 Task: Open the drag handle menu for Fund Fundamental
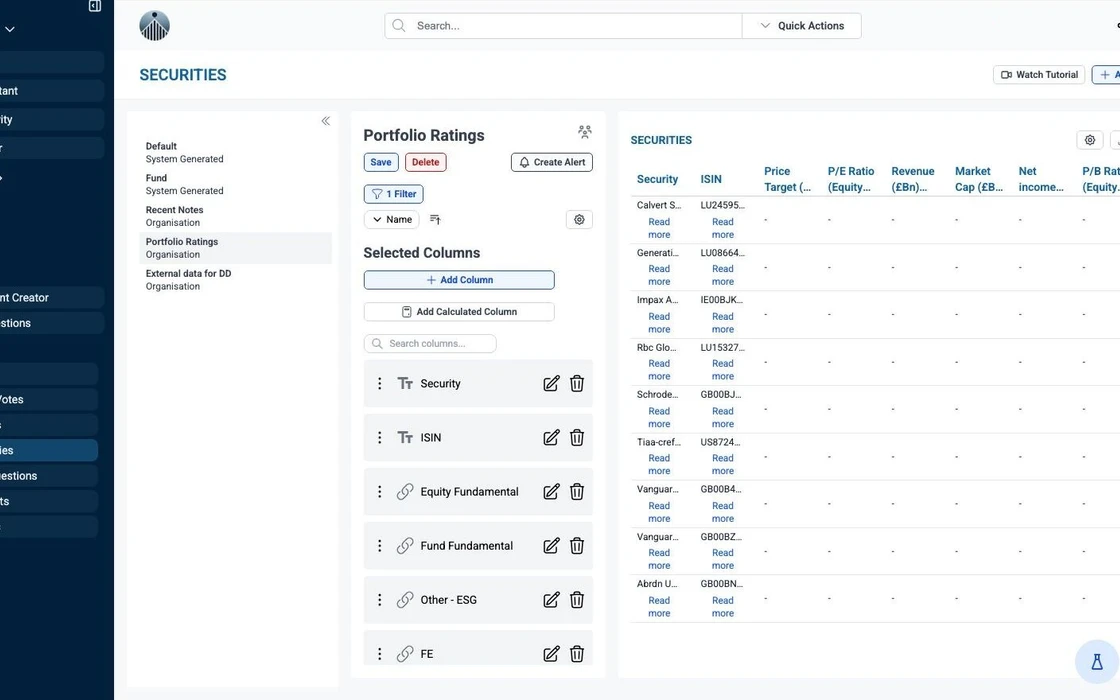pos(379,546)
